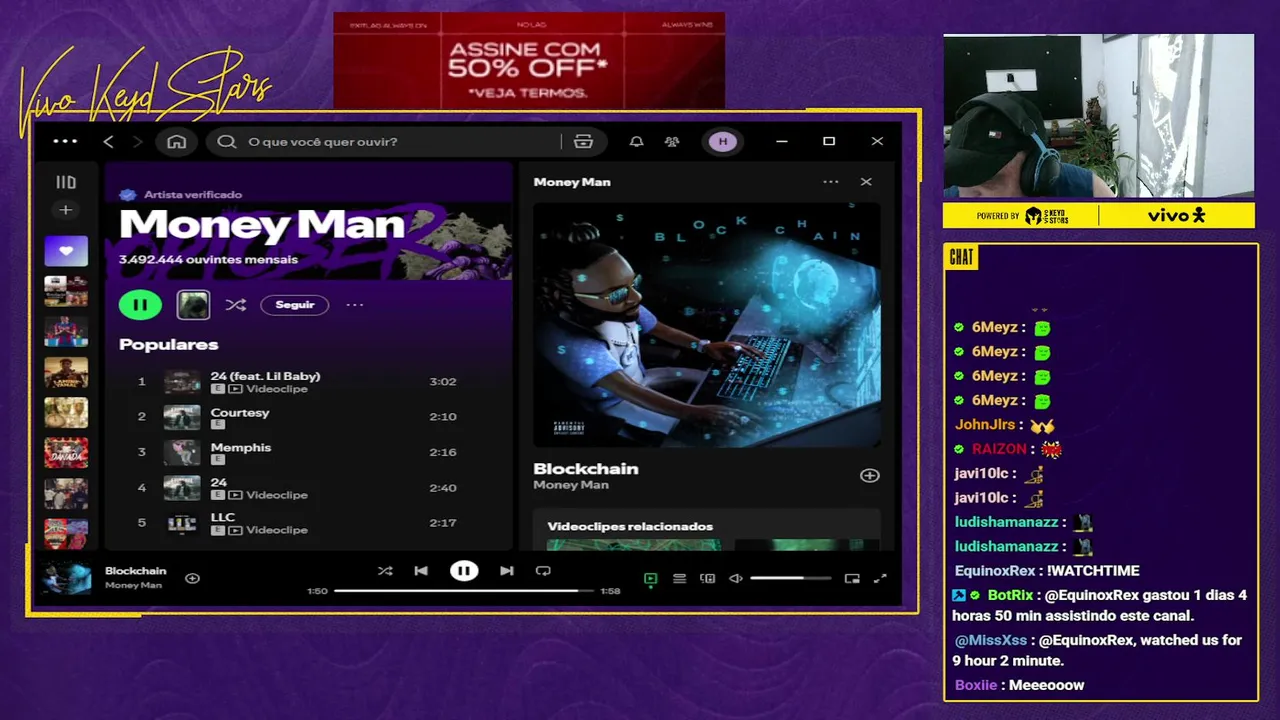1280x720 pixels.
Task: Open the Blockchain title in the side panel
Action: click(x=585, y=468)
